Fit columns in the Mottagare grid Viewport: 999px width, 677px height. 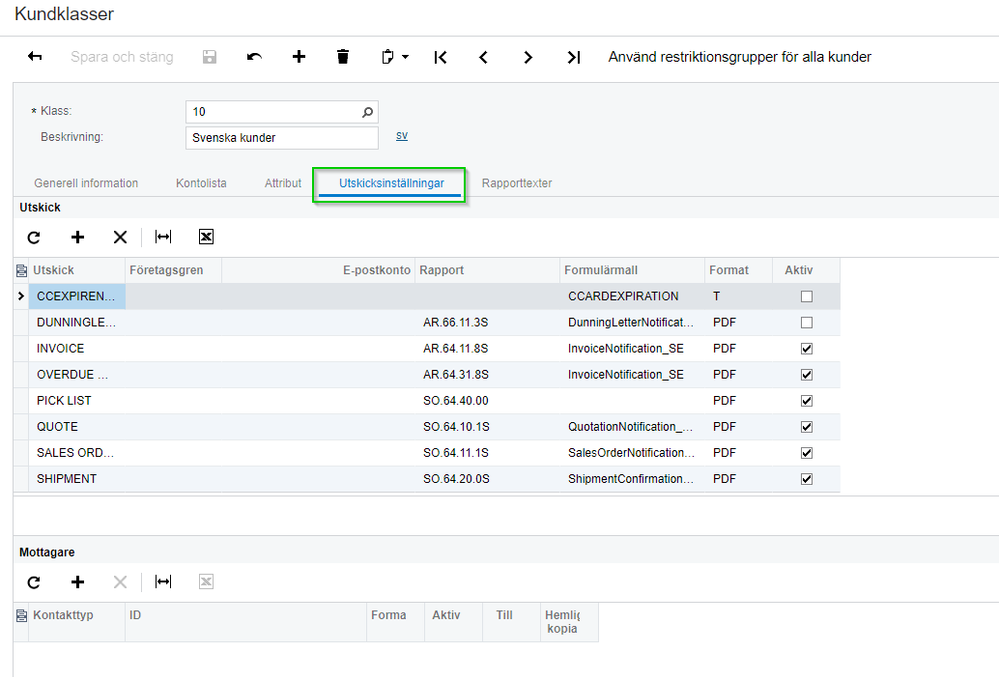163,581
